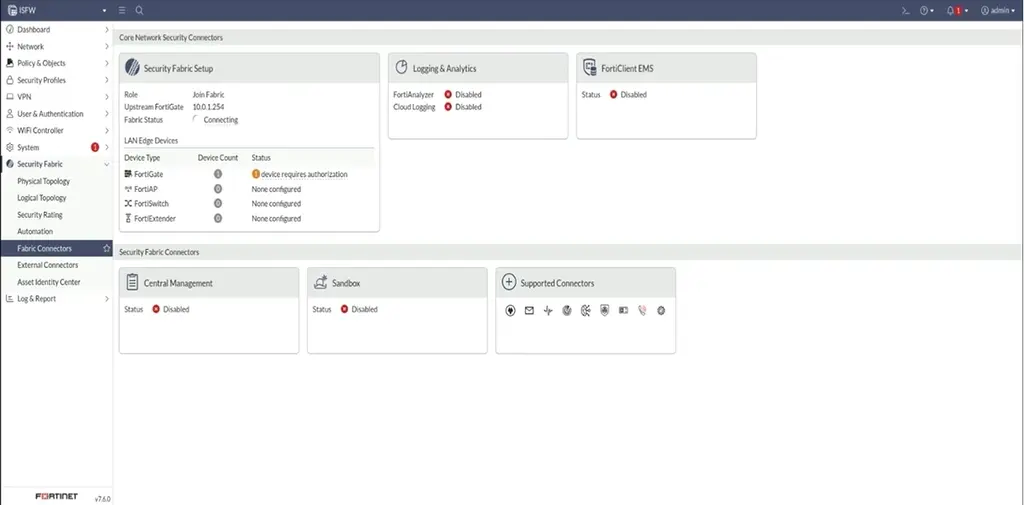Open the admin user menu

click(998, 11)
